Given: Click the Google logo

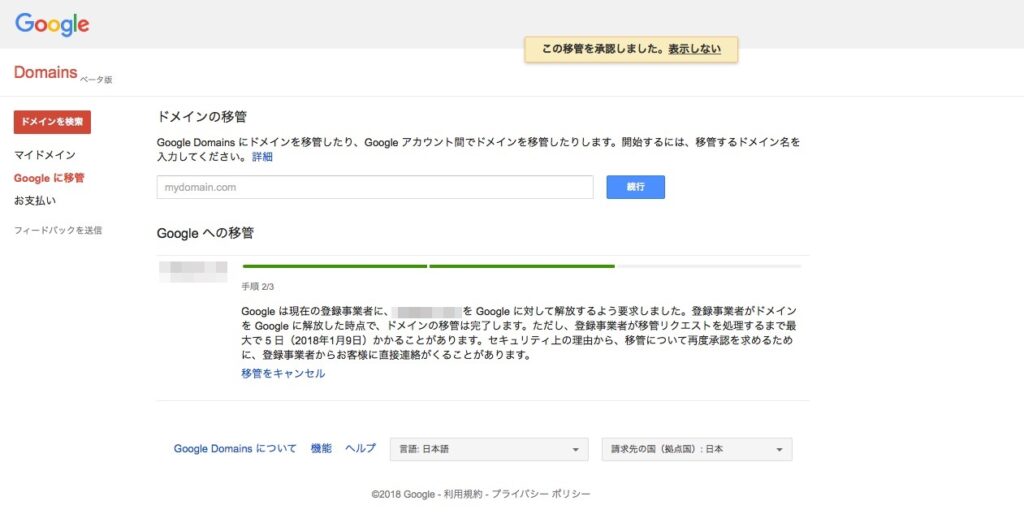Looking at the screenshot, I should tap(52, 25).
